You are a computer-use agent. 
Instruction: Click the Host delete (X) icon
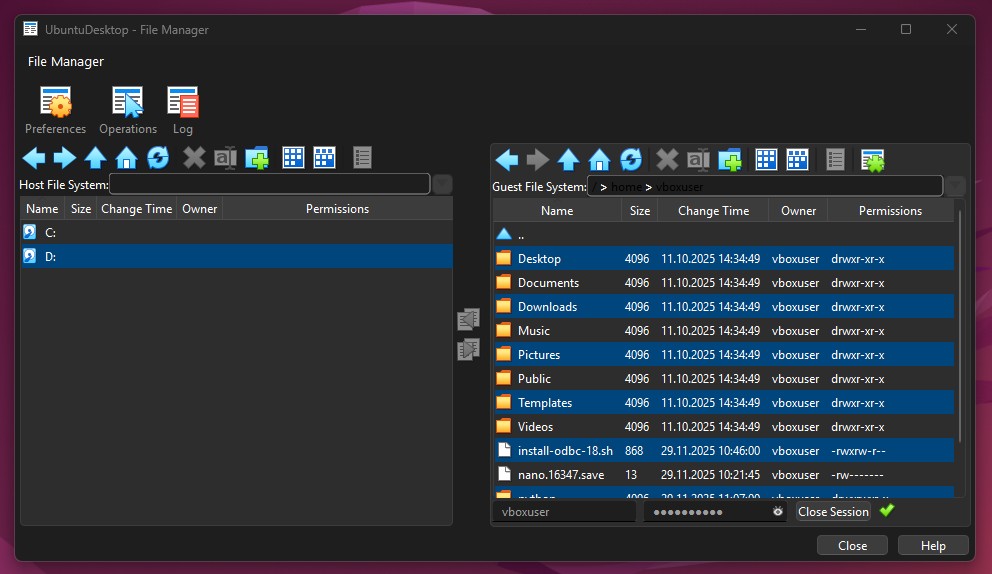[194, 158]
